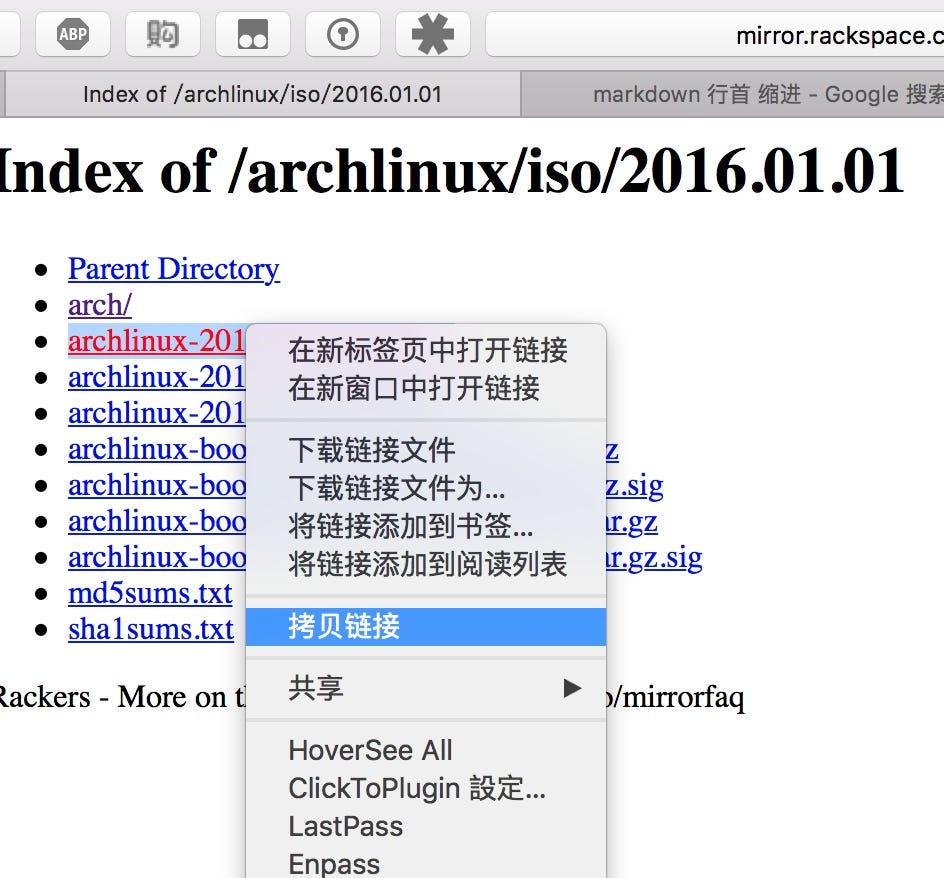The width and height of the screenshot is (944, 878).
Task: Select 下载链接文件 menu entry
Action: tap(426, 450)
